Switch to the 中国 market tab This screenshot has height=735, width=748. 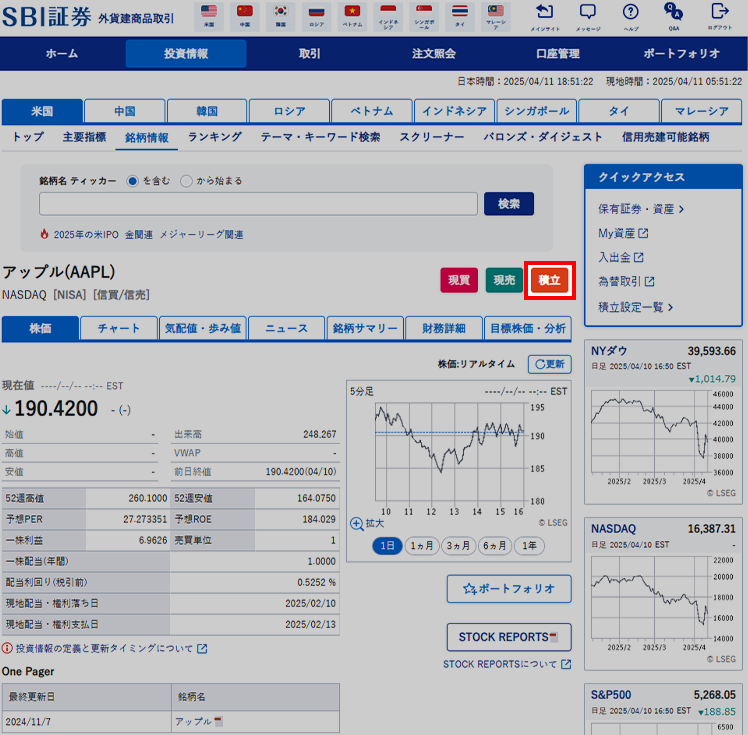125,111
